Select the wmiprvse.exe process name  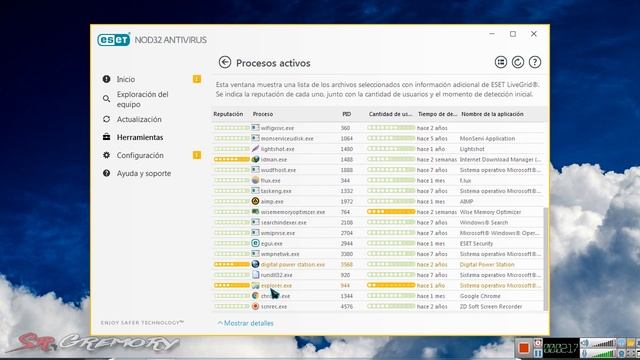[x=278, y=233]
